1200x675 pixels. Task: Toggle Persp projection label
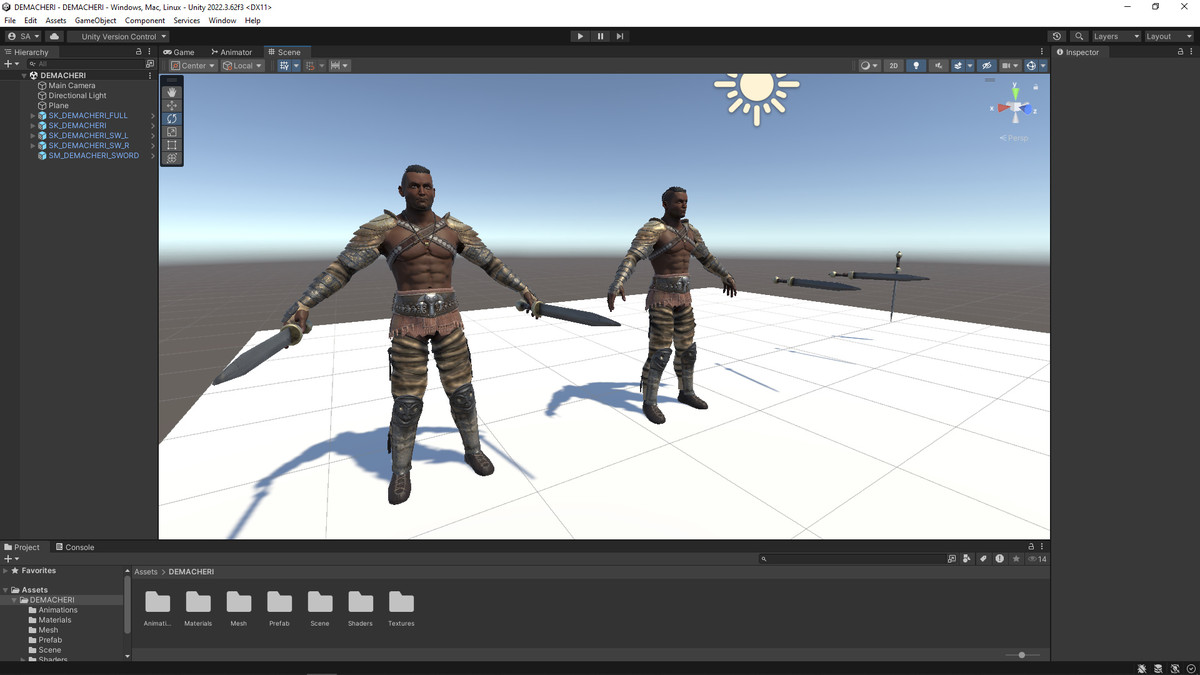click(x=1014, y=138)
